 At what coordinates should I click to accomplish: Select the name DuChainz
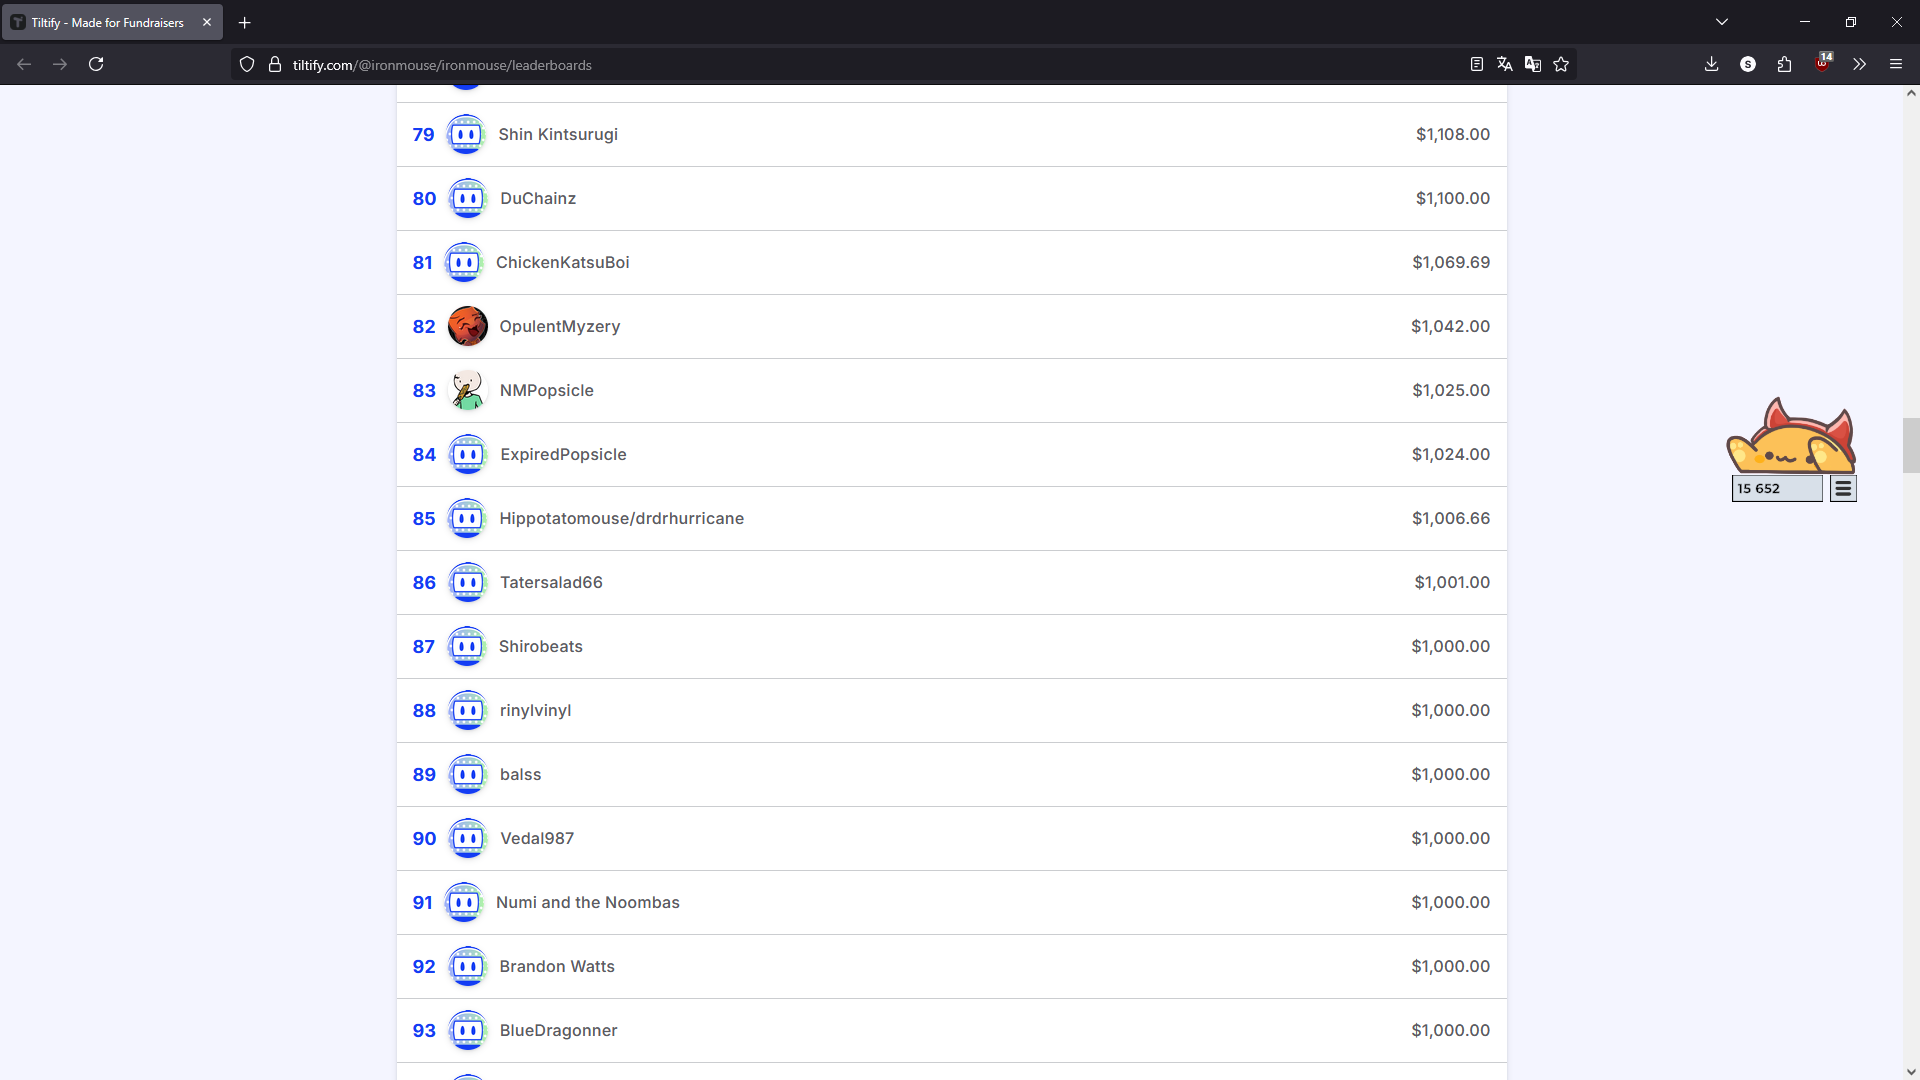(538, 198)
